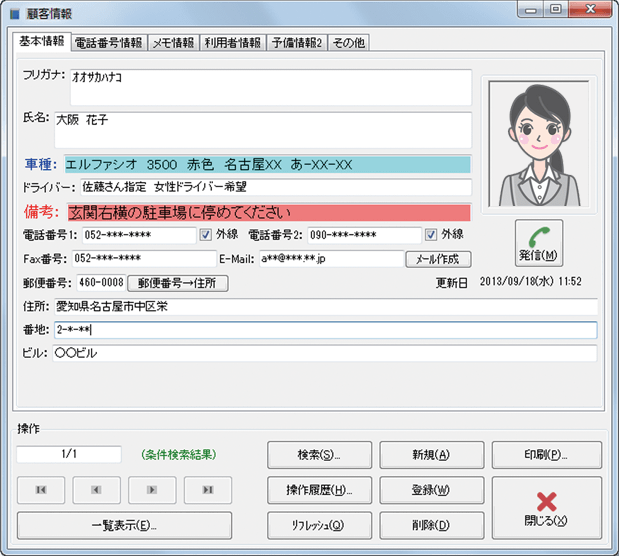Go to previous record arrow

point(96,490)
